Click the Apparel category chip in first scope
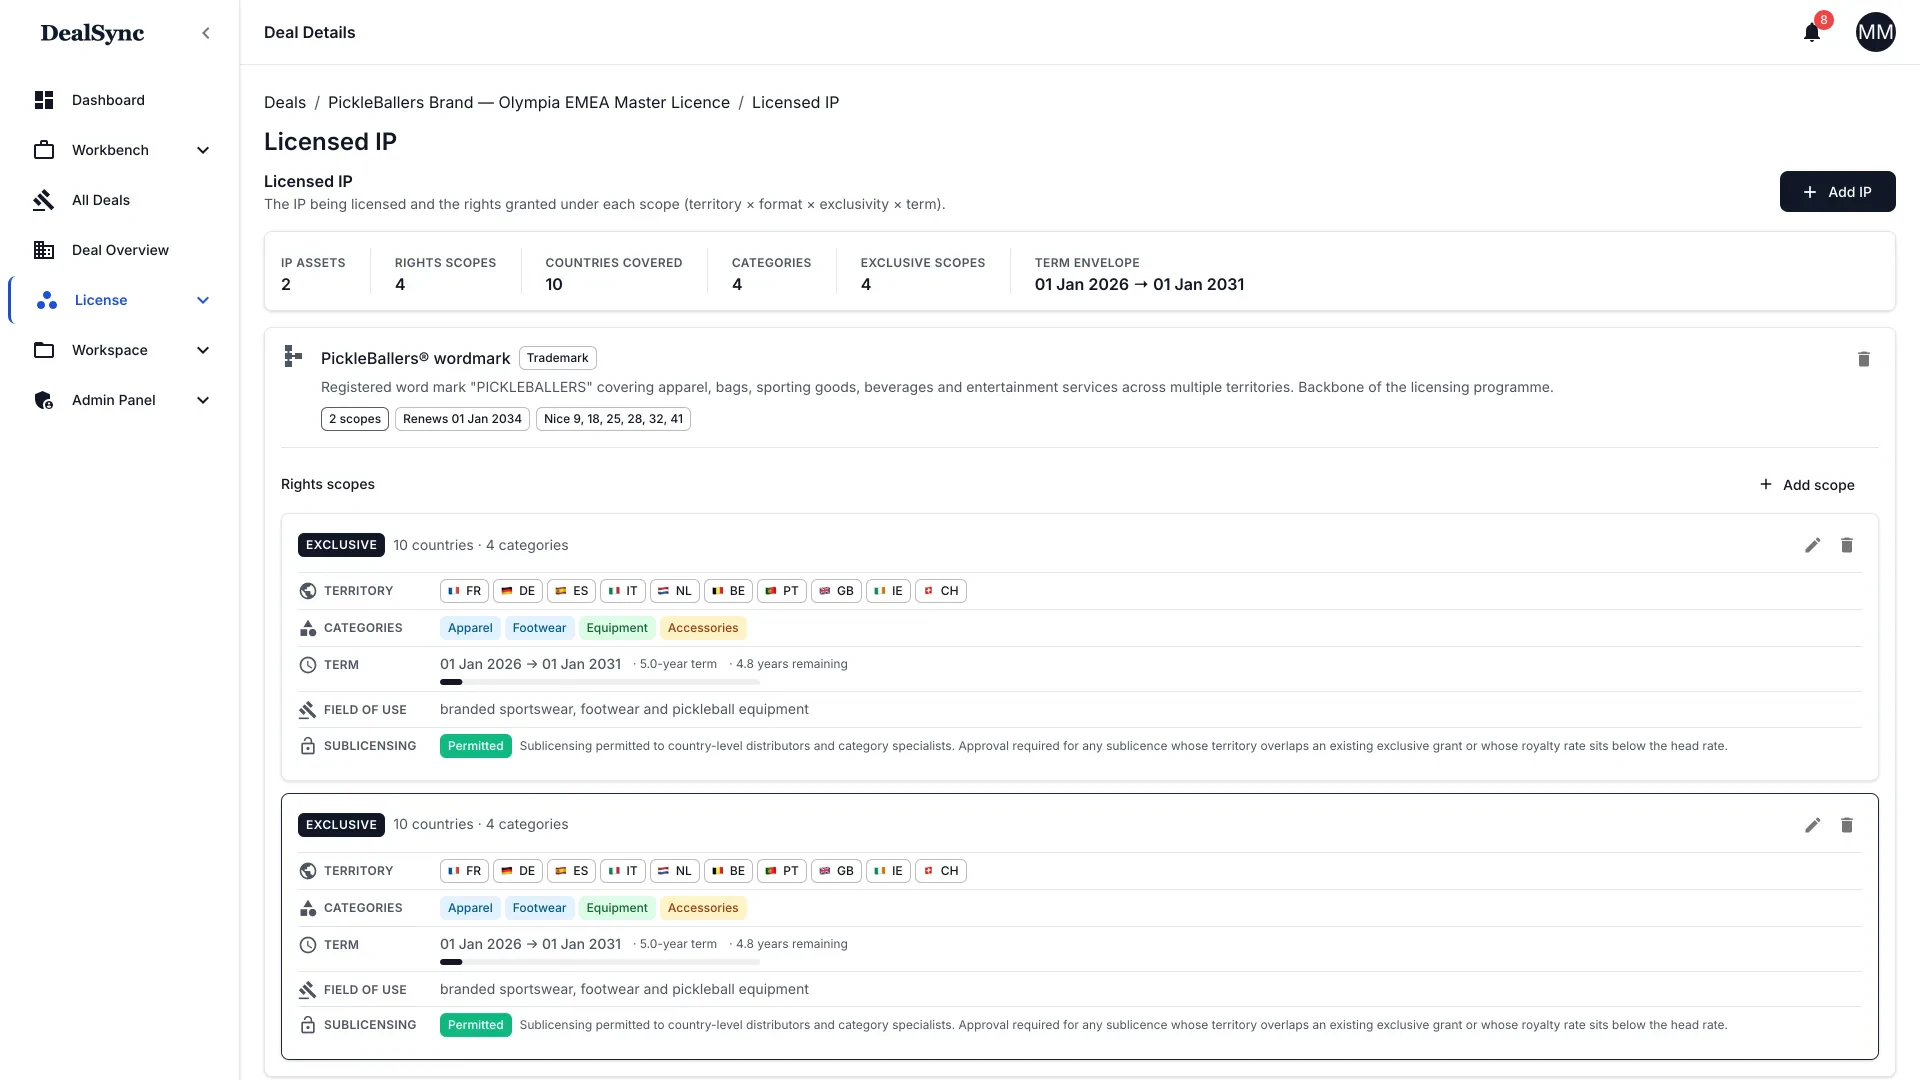This screenshot has width=1920, height=1080. pos(470,628)
